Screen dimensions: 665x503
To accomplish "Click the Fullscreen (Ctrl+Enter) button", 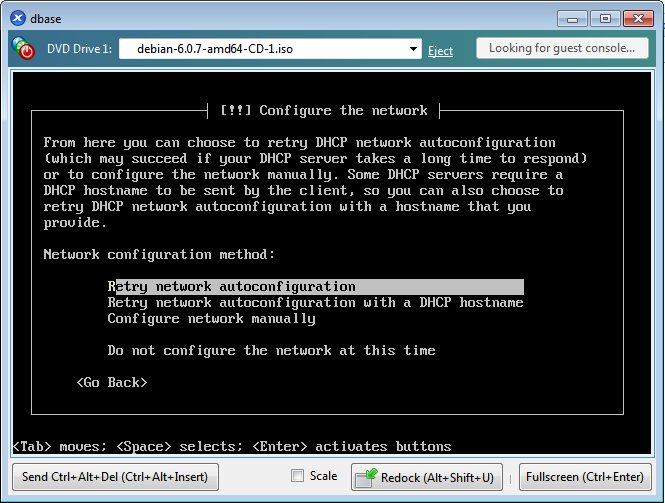I will pyautogui.click(x=585, y=477).
